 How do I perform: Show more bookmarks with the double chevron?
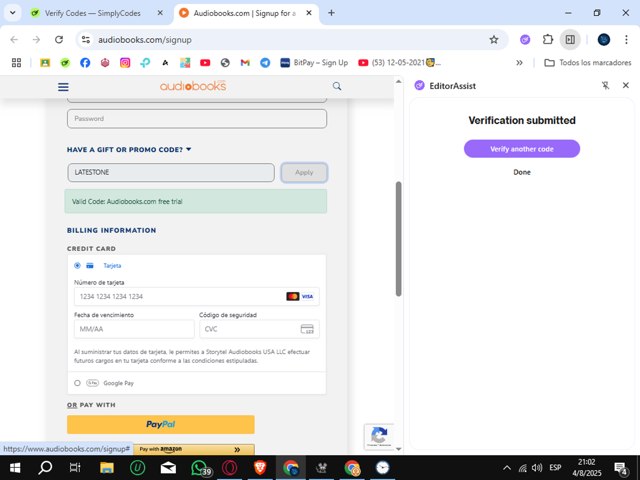point(519,62)
